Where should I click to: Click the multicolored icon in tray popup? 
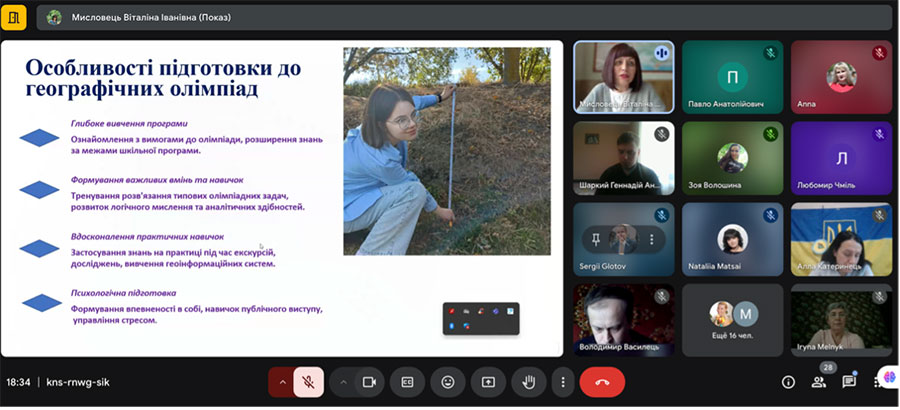[481, 311]
